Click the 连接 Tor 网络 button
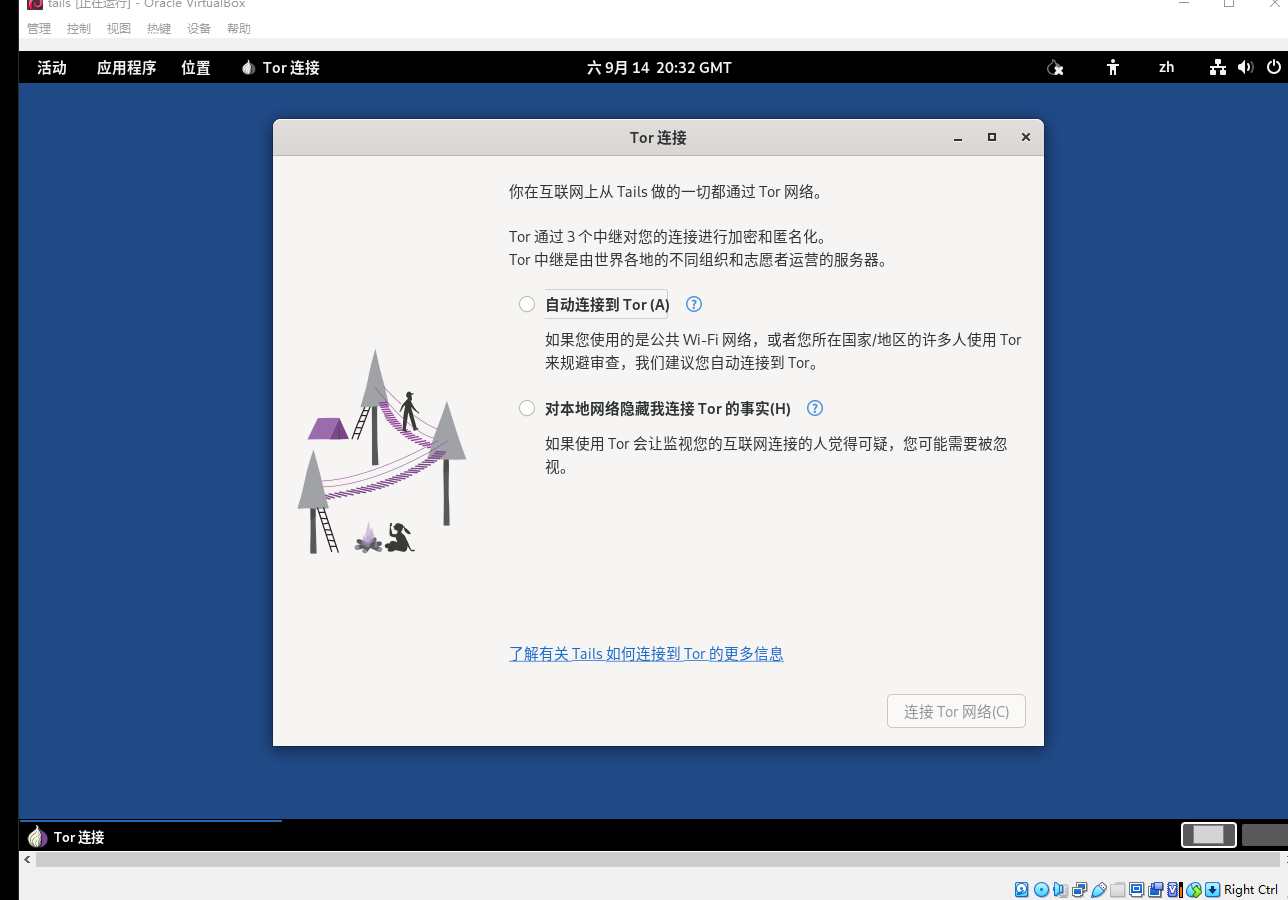Viewport: 1288px width, 900px height. (956, 711)
